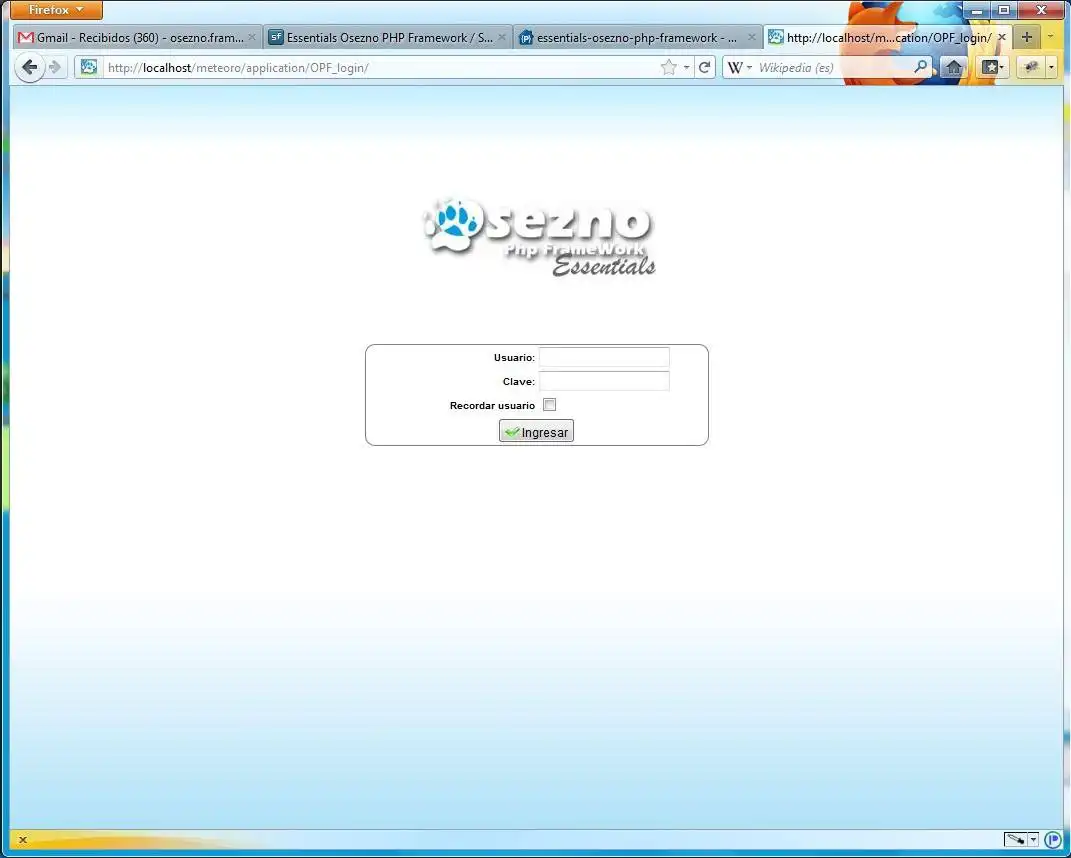Go to the Home page icon

tap(954, 67)
